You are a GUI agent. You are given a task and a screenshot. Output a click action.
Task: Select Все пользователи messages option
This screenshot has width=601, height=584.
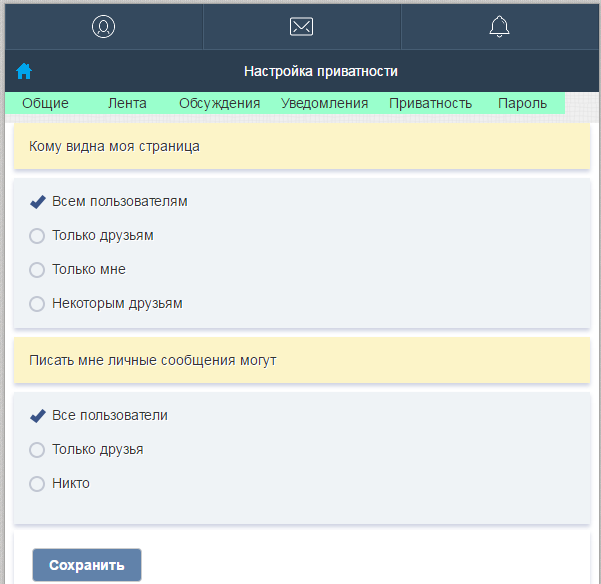tap(38, 415)
